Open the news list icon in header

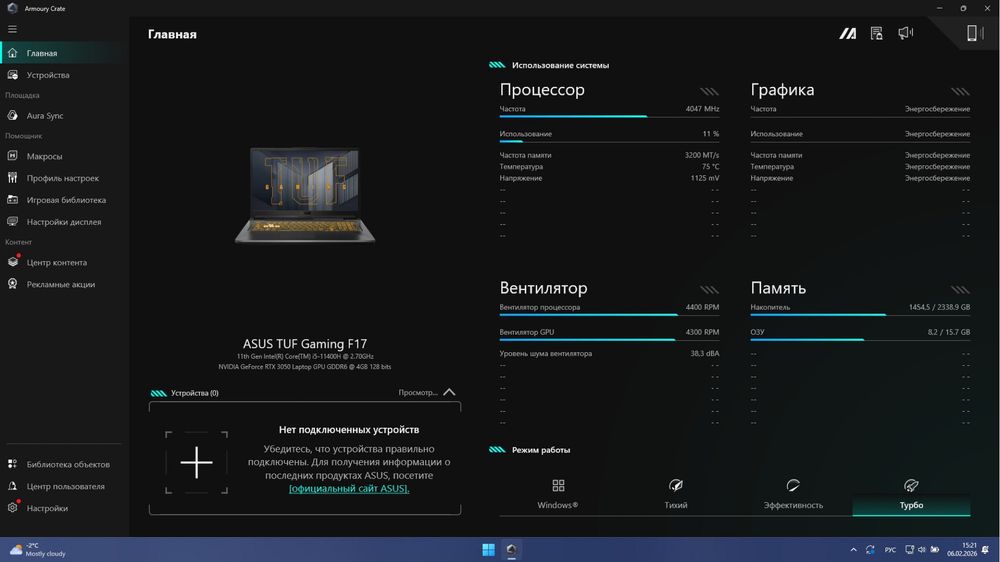877,33
